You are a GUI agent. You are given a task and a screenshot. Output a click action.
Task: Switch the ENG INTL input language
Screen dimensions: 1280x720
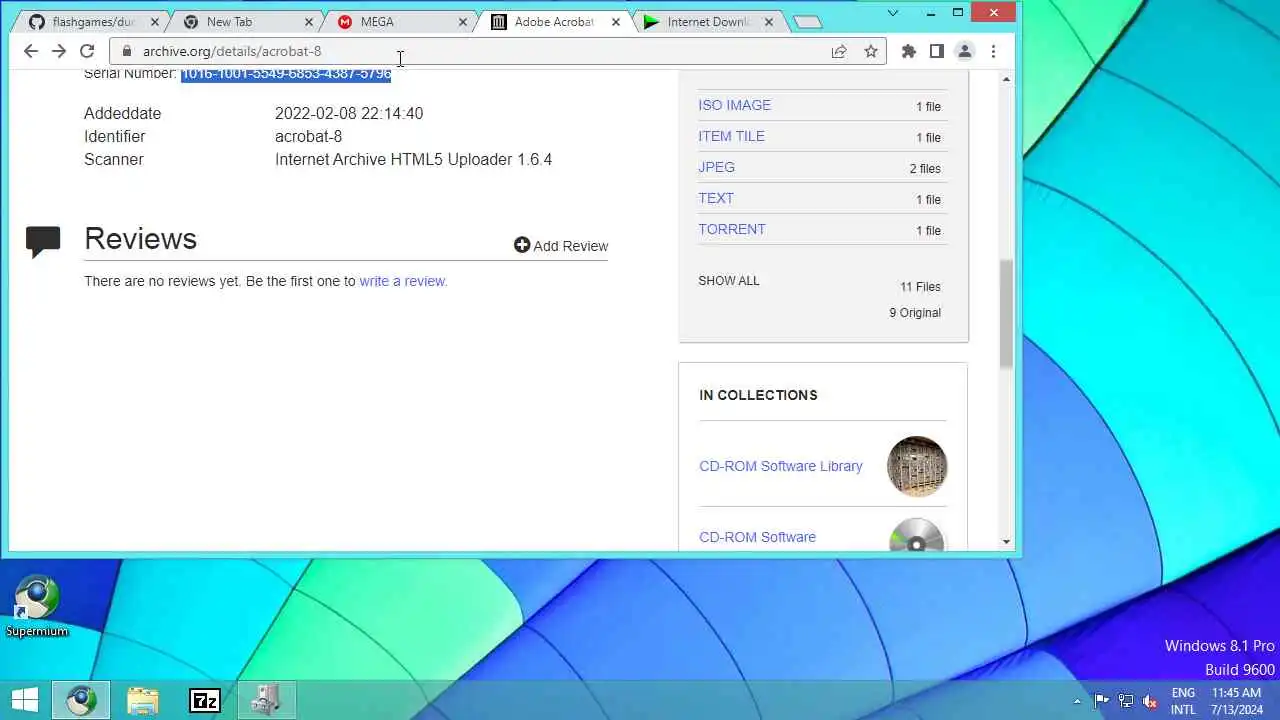click(1183, 701)
